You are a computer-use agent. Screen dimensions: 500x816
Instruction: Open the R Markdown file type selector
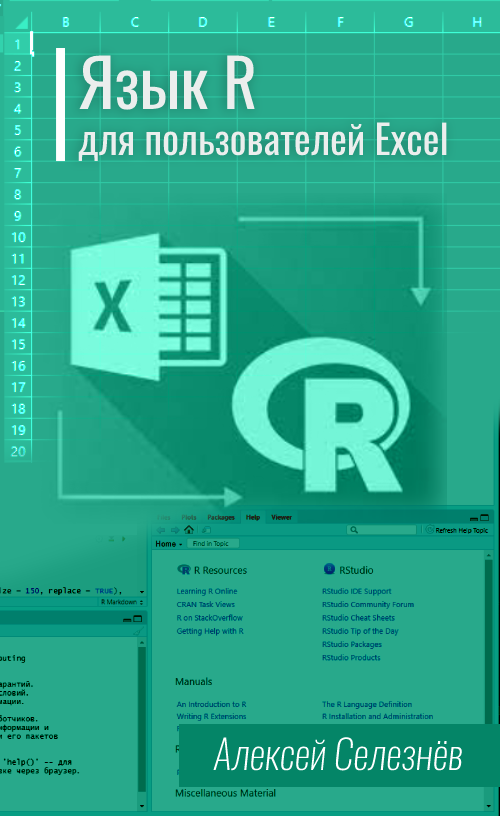pyautogui.click(x=122, y=602)
